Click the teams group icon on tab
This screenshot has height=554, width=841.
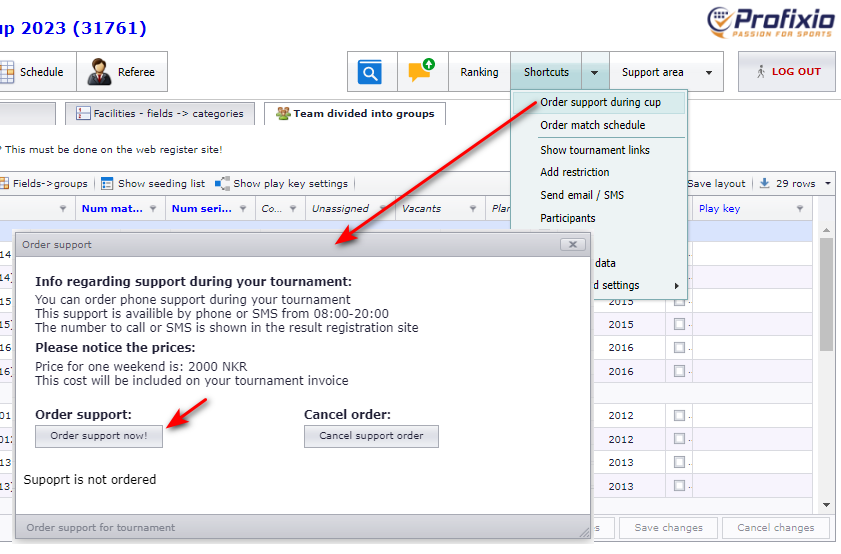(x=283, y=113)
